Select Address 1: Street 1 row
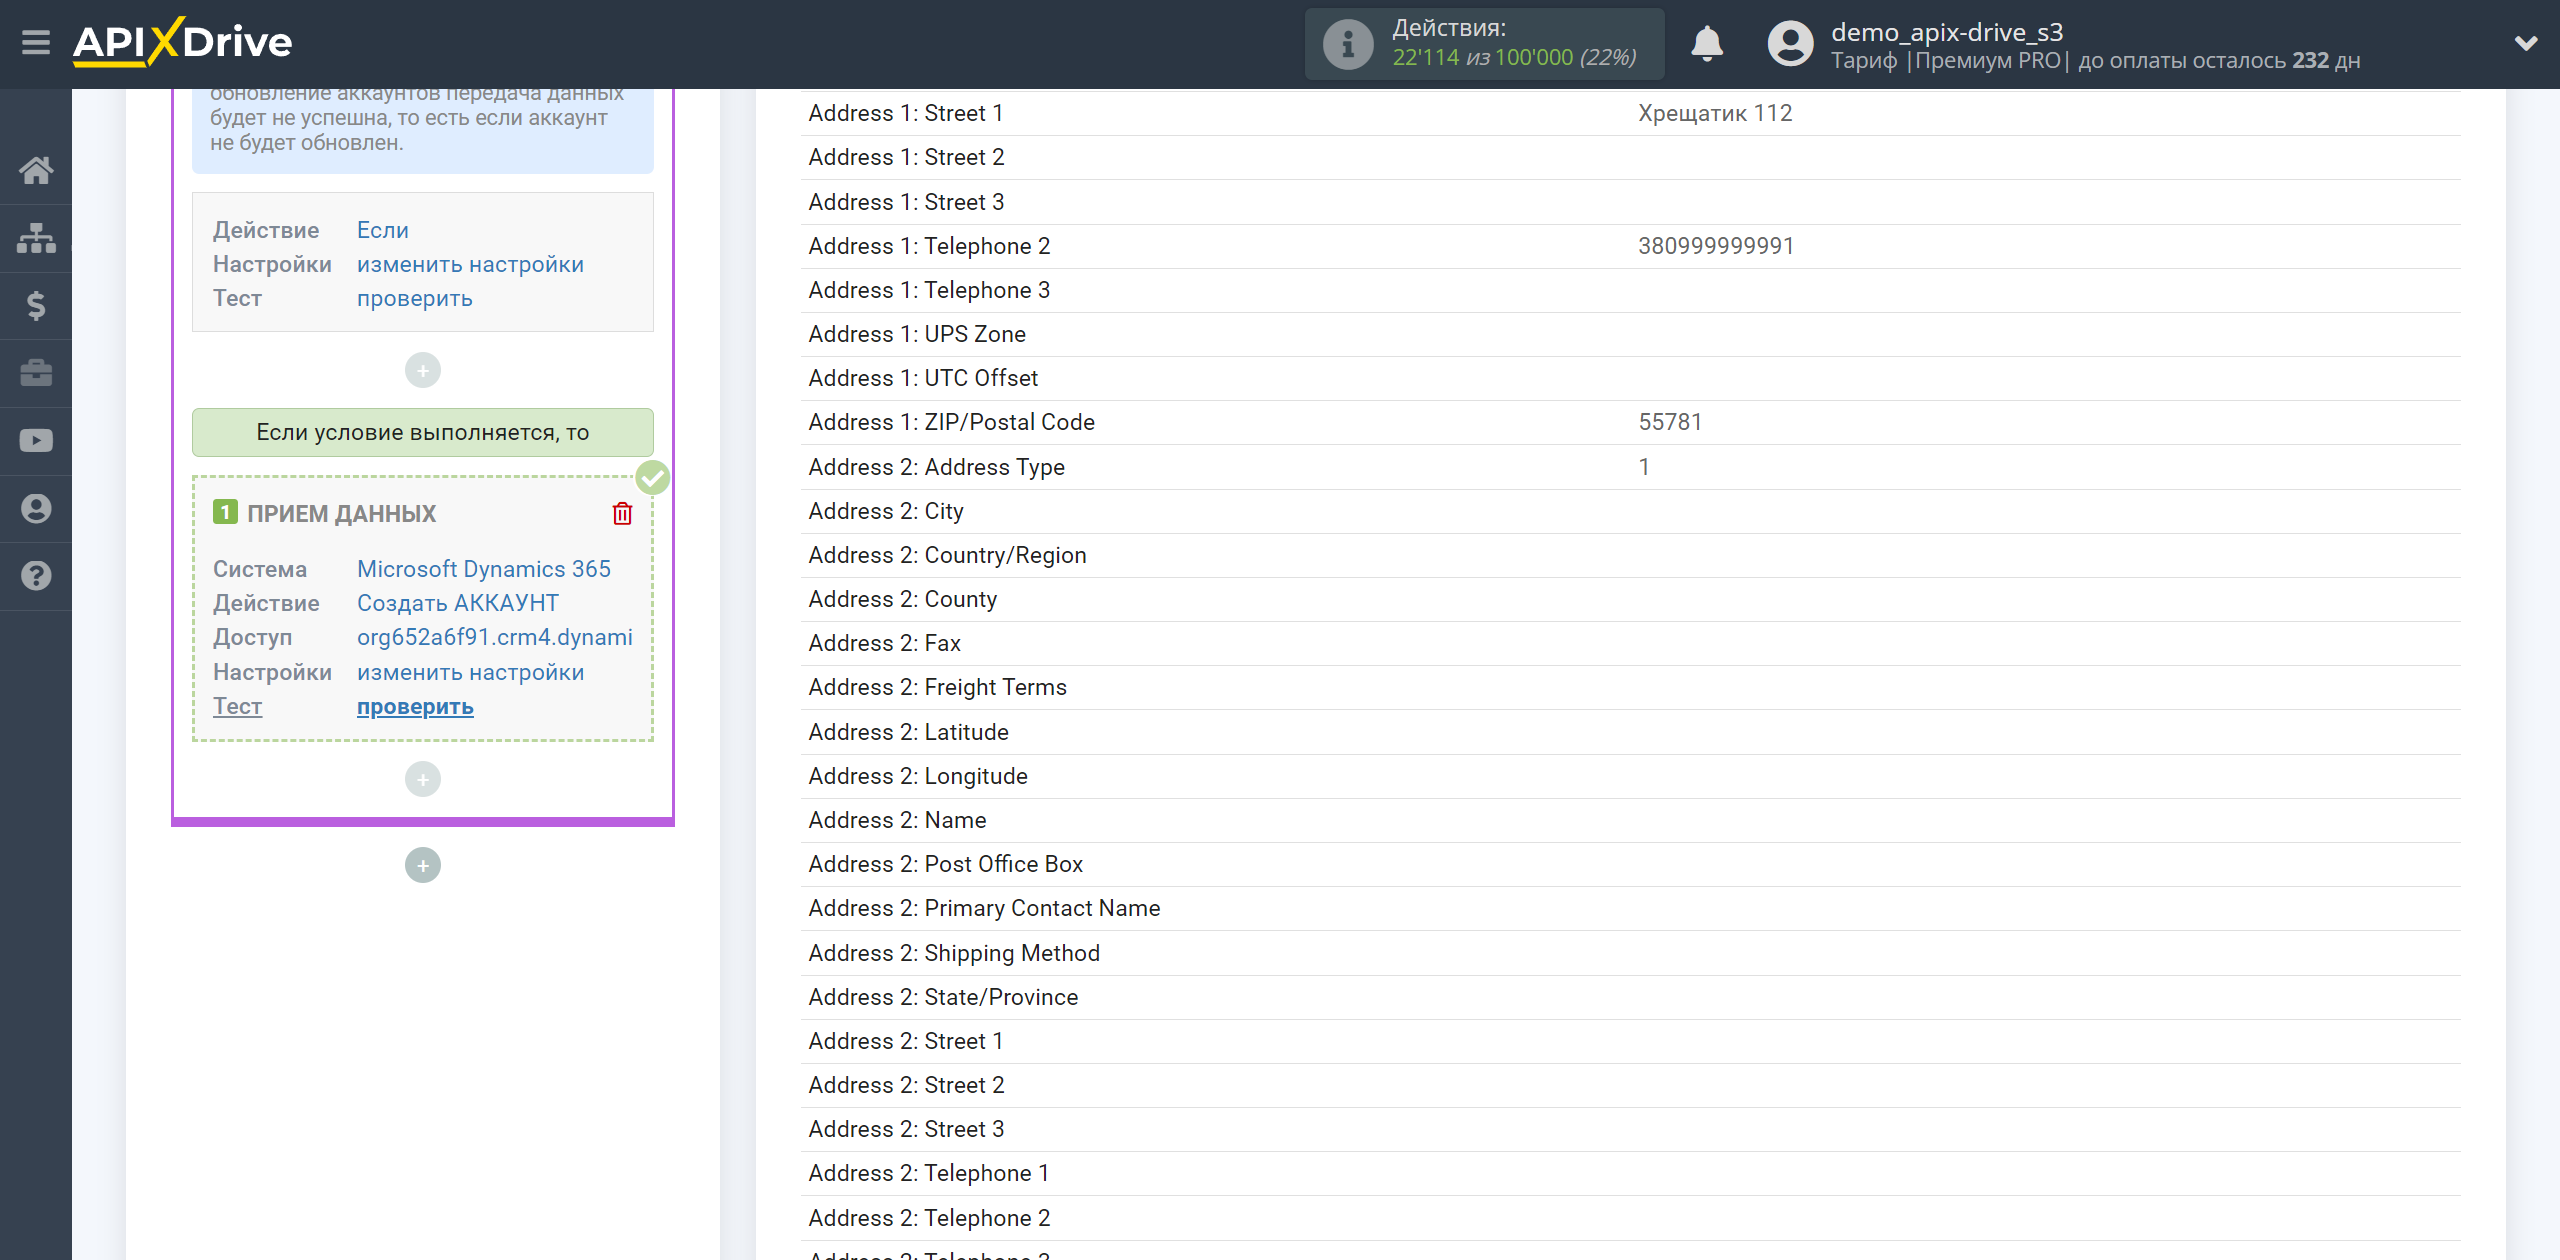The image size is (2560, 1260). tap(1630, 113)
